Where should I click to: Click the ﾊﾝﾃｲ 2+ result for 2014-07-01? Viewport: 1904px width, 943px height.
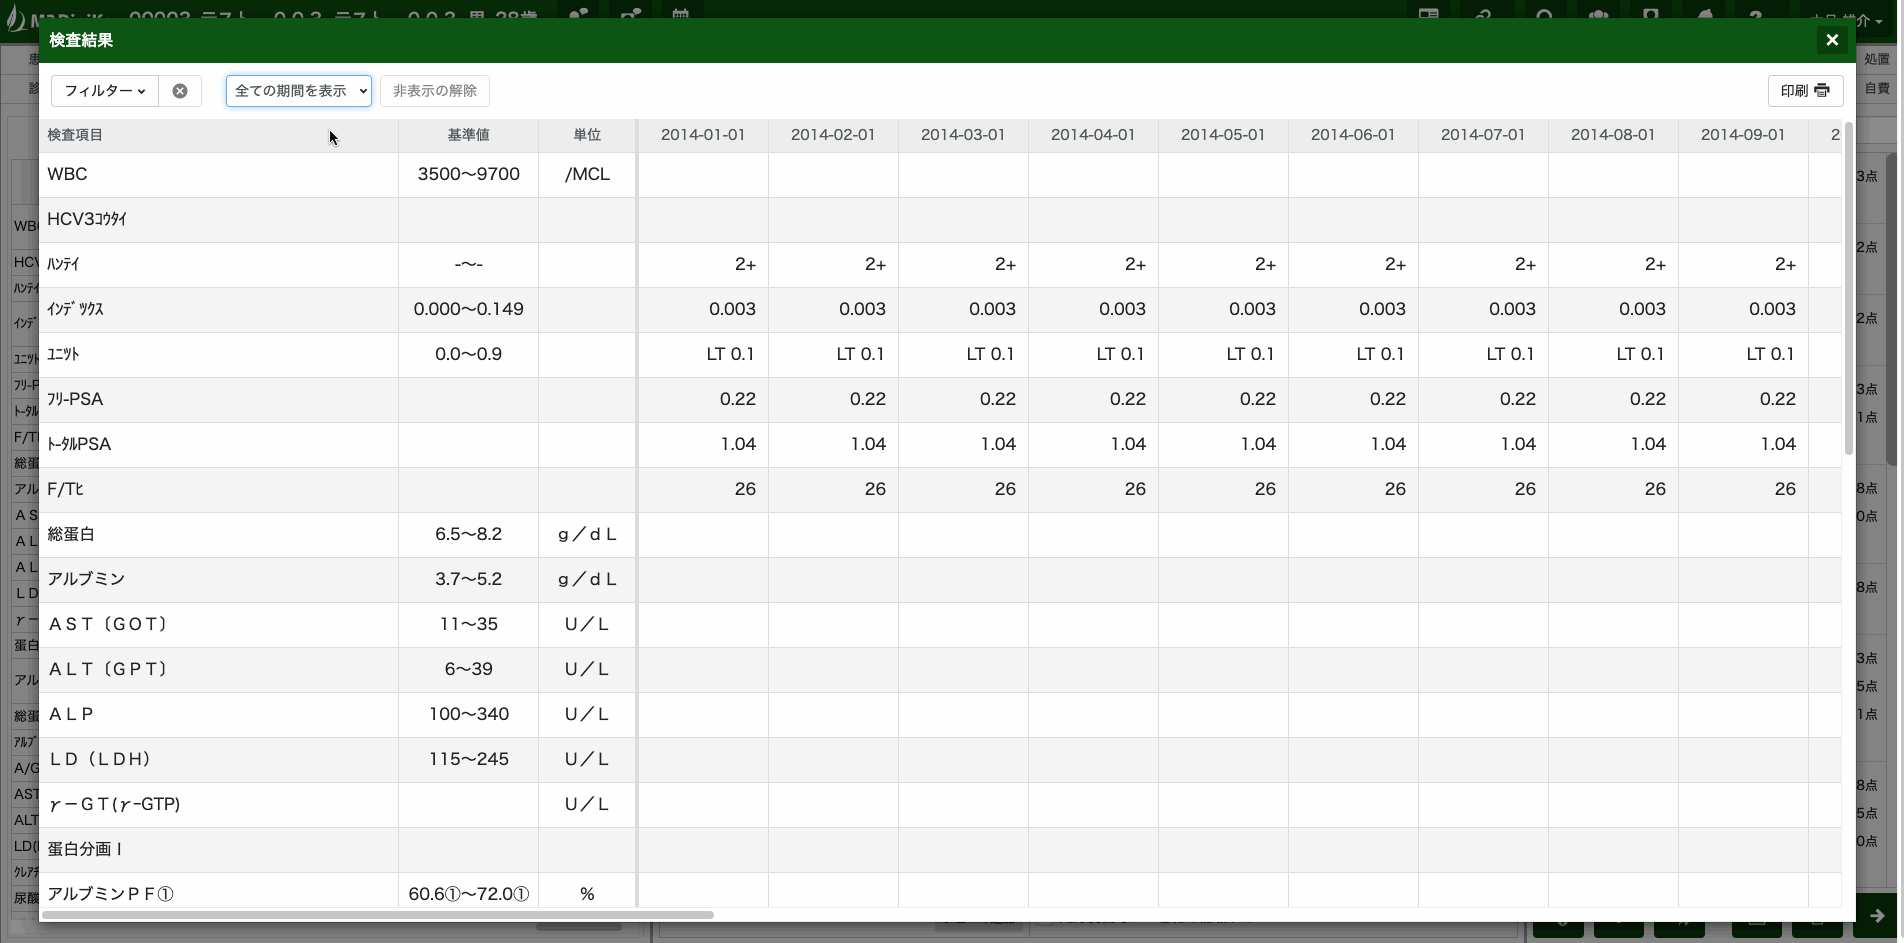[x=1525, y=264]
